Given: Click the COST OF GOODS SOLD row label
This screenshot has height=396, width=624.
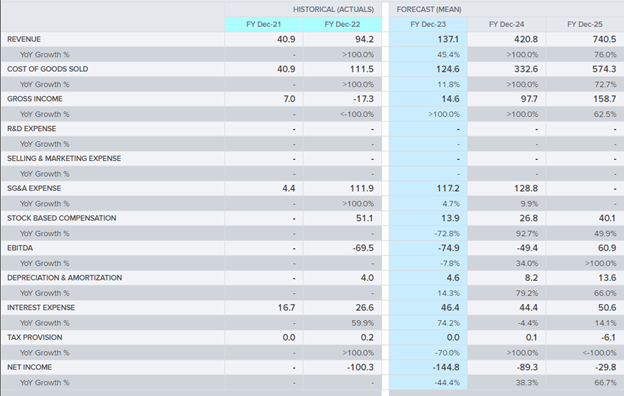Looking at the screenshot, I should coord(47,69).
